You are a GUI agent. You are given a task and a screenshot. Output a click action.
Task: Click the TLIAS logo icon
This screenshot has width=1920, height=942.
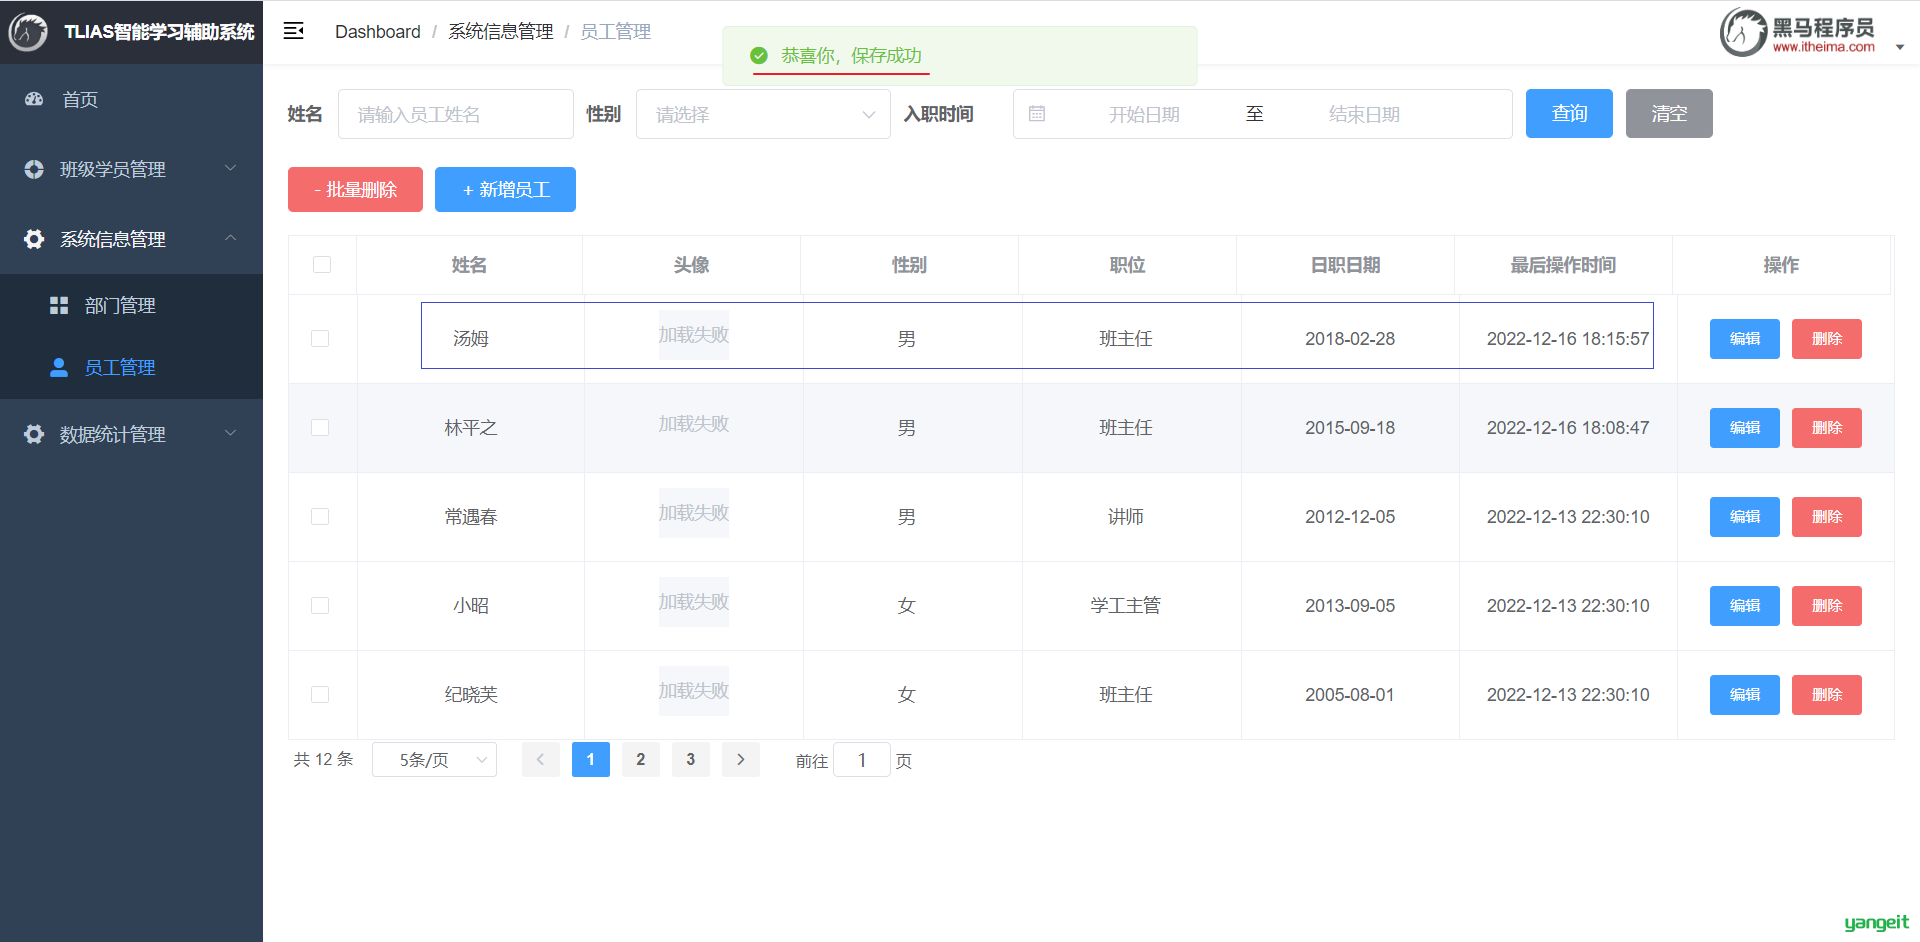click(x=28, y=32)
